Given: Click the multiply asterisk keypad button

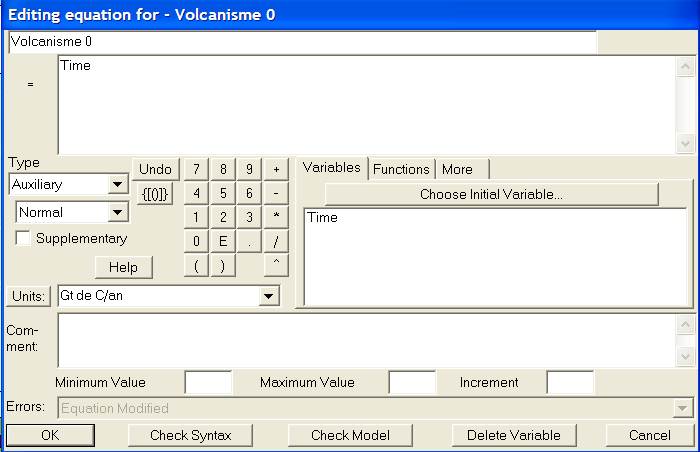Looking at the screenshot, I should [x=275, y=217].
